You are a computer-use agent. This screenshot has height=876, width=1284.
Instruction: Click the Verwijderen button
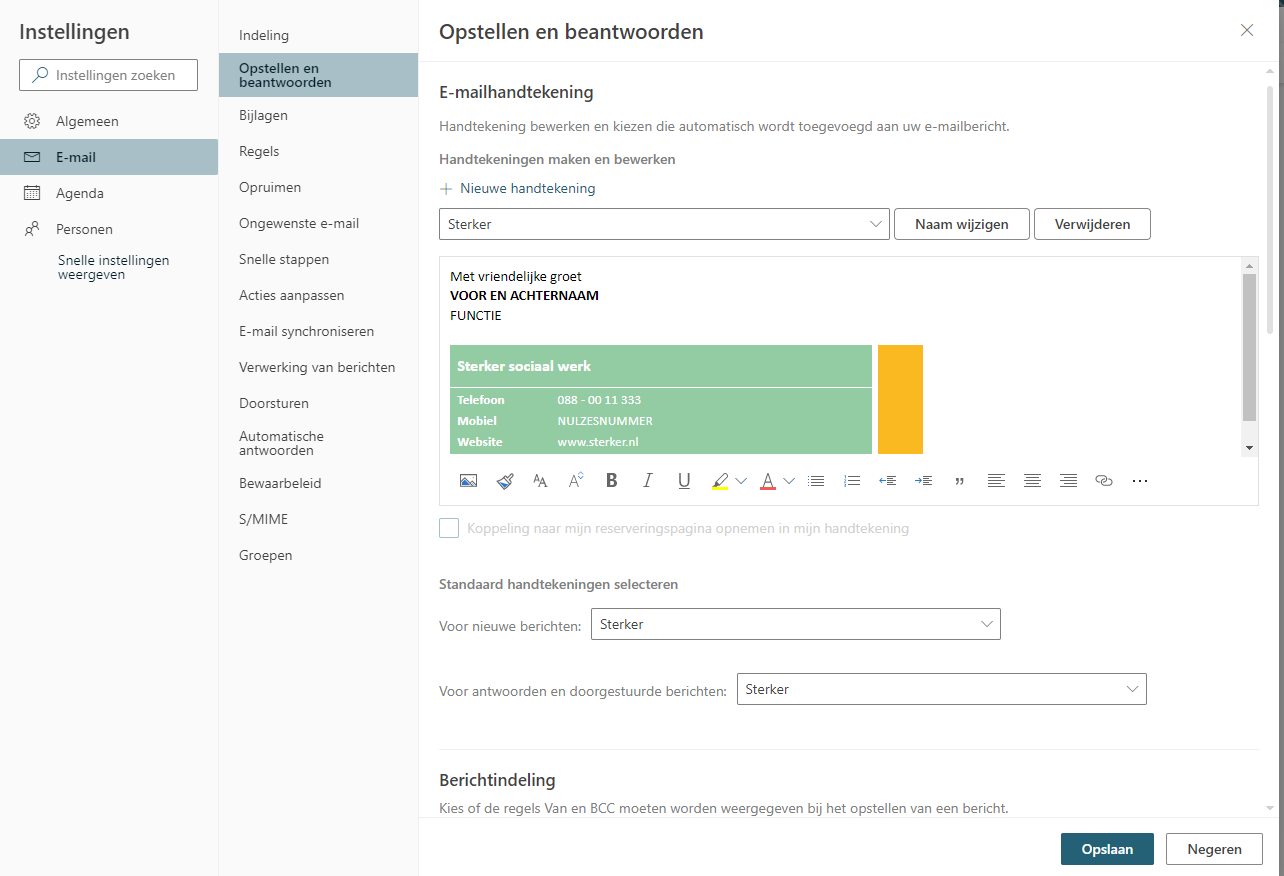click(x=1092, y=224)
